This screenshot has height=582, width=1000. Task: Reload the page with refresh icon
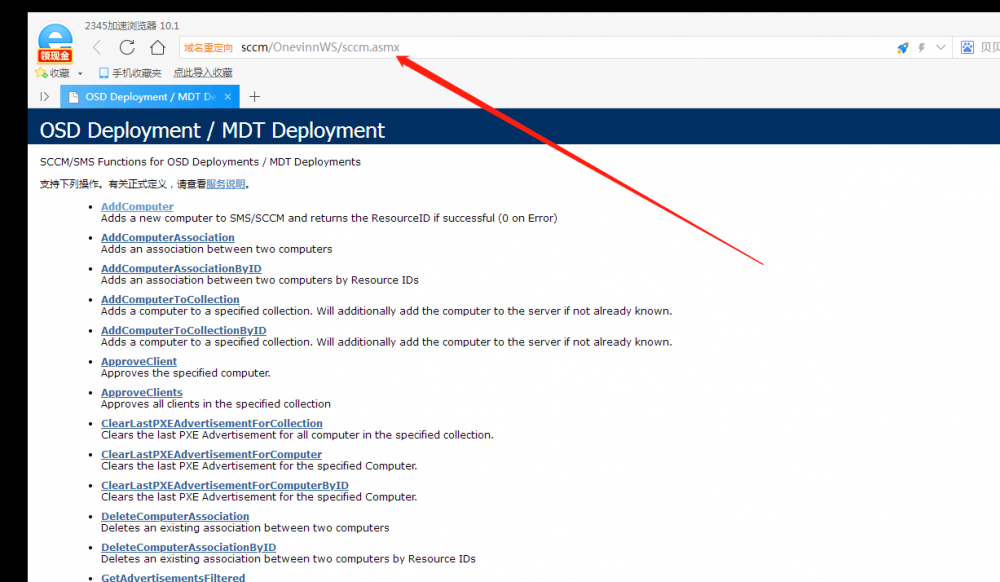click(x=127, y=47)
